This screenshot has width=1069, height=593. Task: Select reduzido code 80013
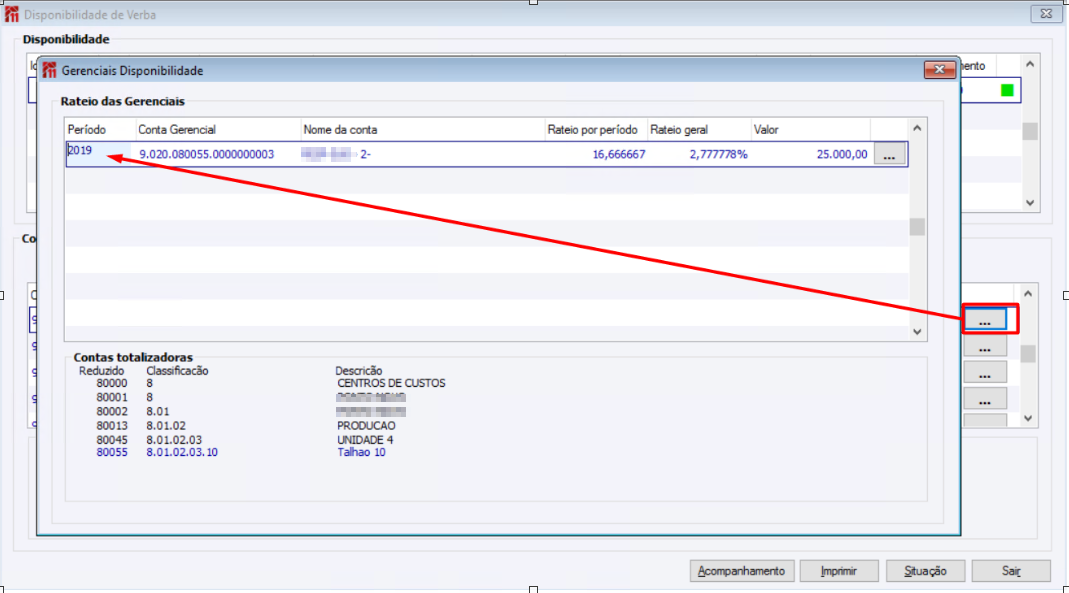coord(112,425)
